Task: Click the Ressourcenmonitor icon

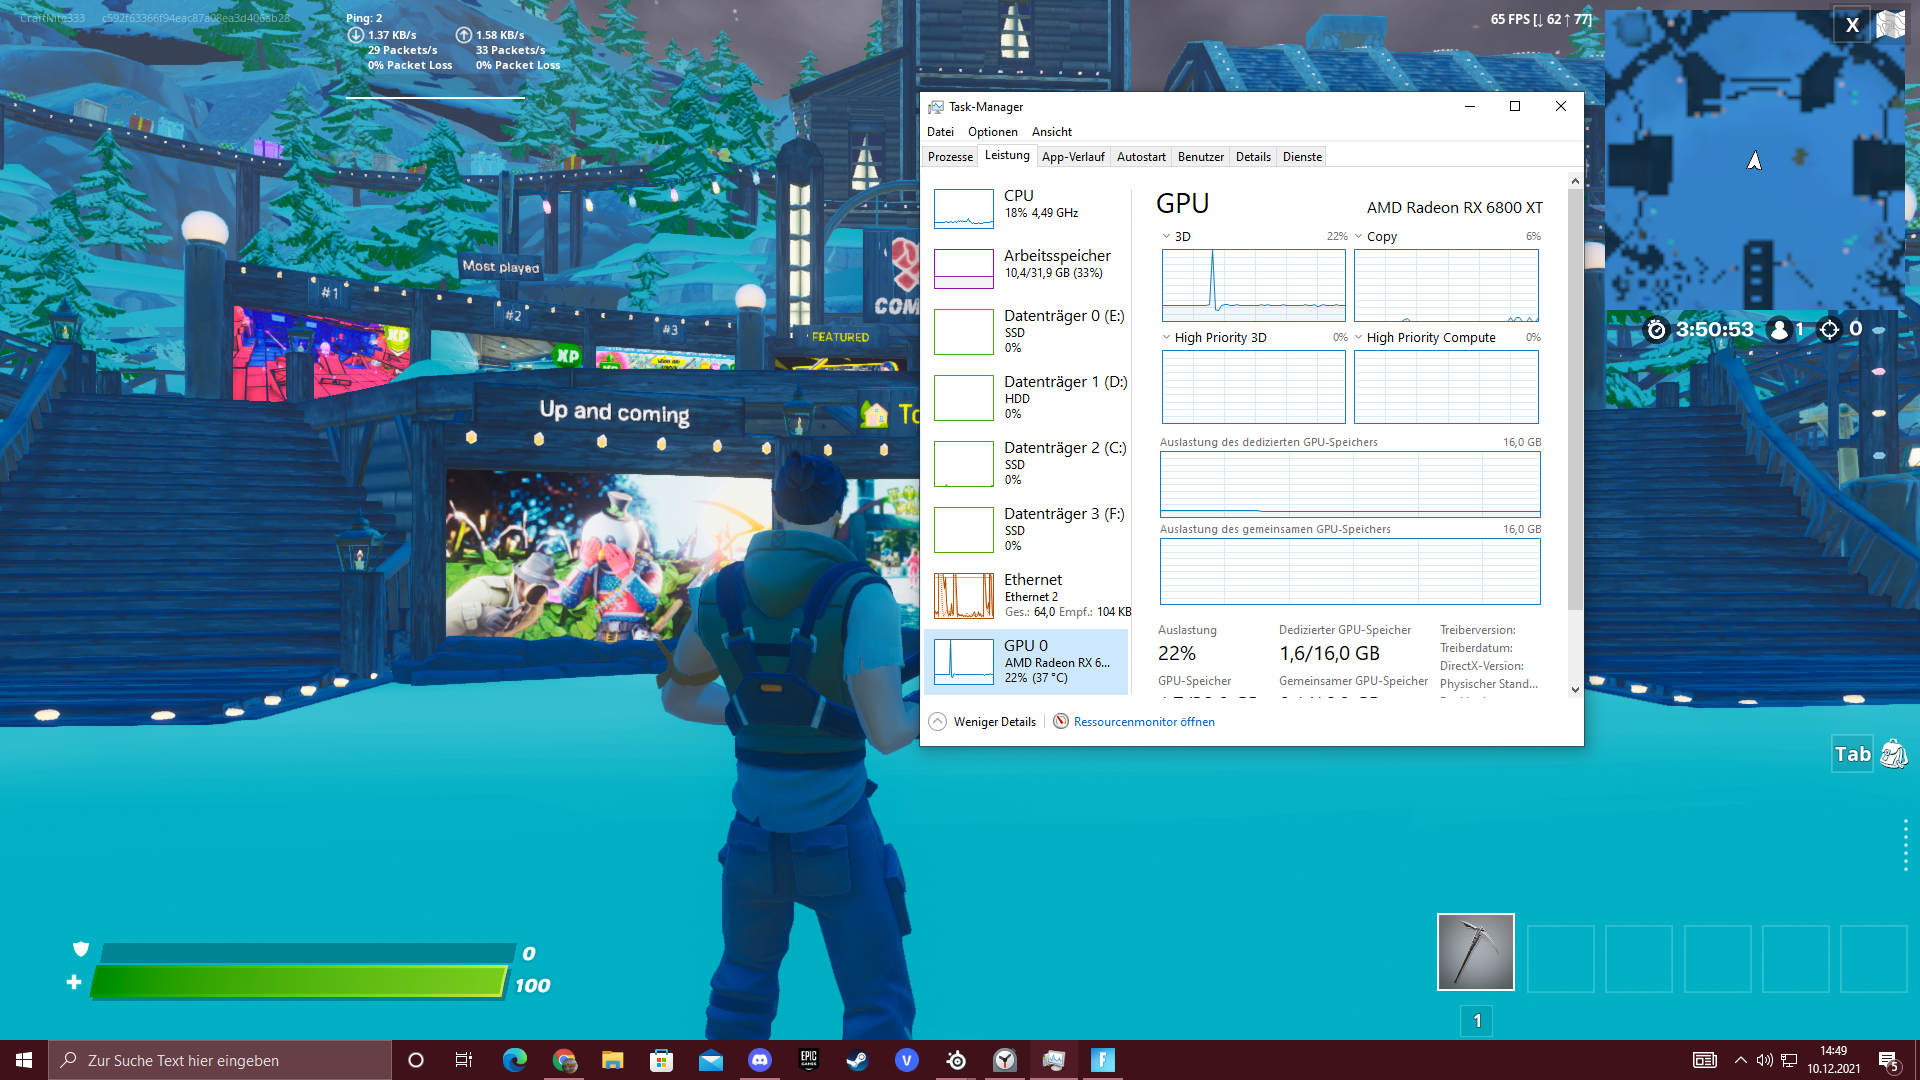Action: (1061, 721)
